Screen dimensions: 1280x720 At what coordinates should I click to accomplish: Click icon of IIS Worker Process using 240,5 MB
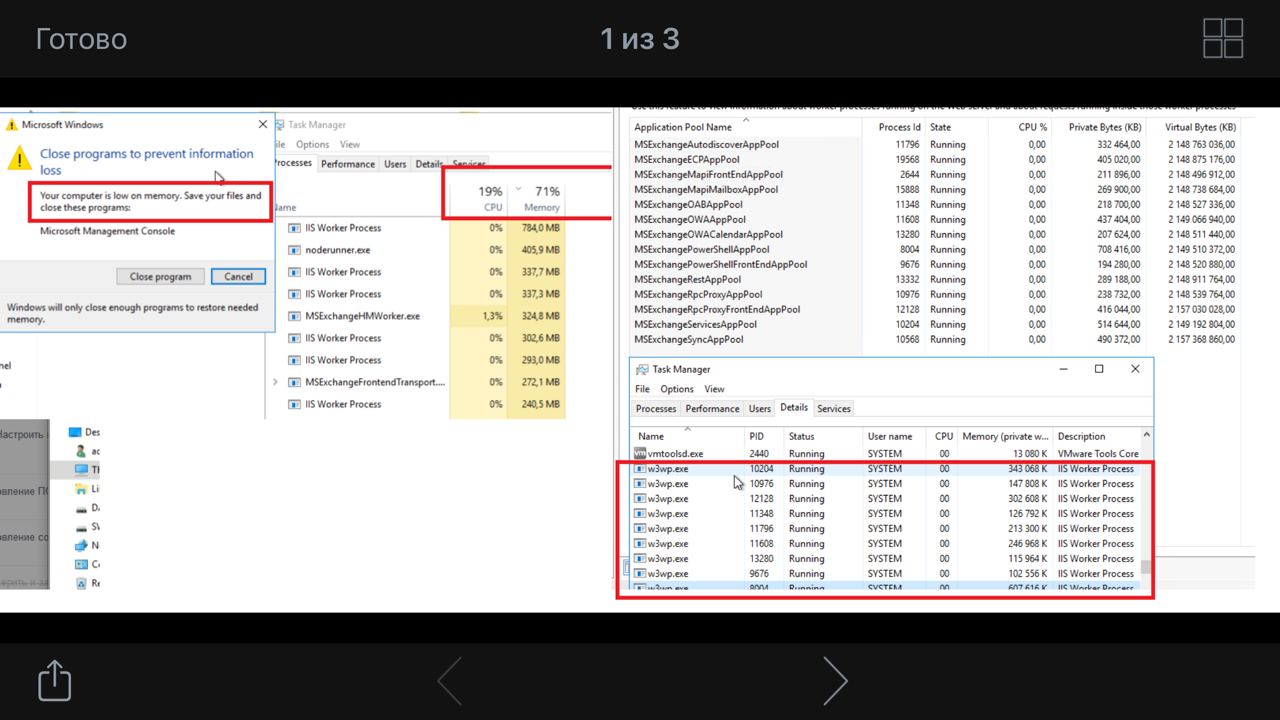294,404
